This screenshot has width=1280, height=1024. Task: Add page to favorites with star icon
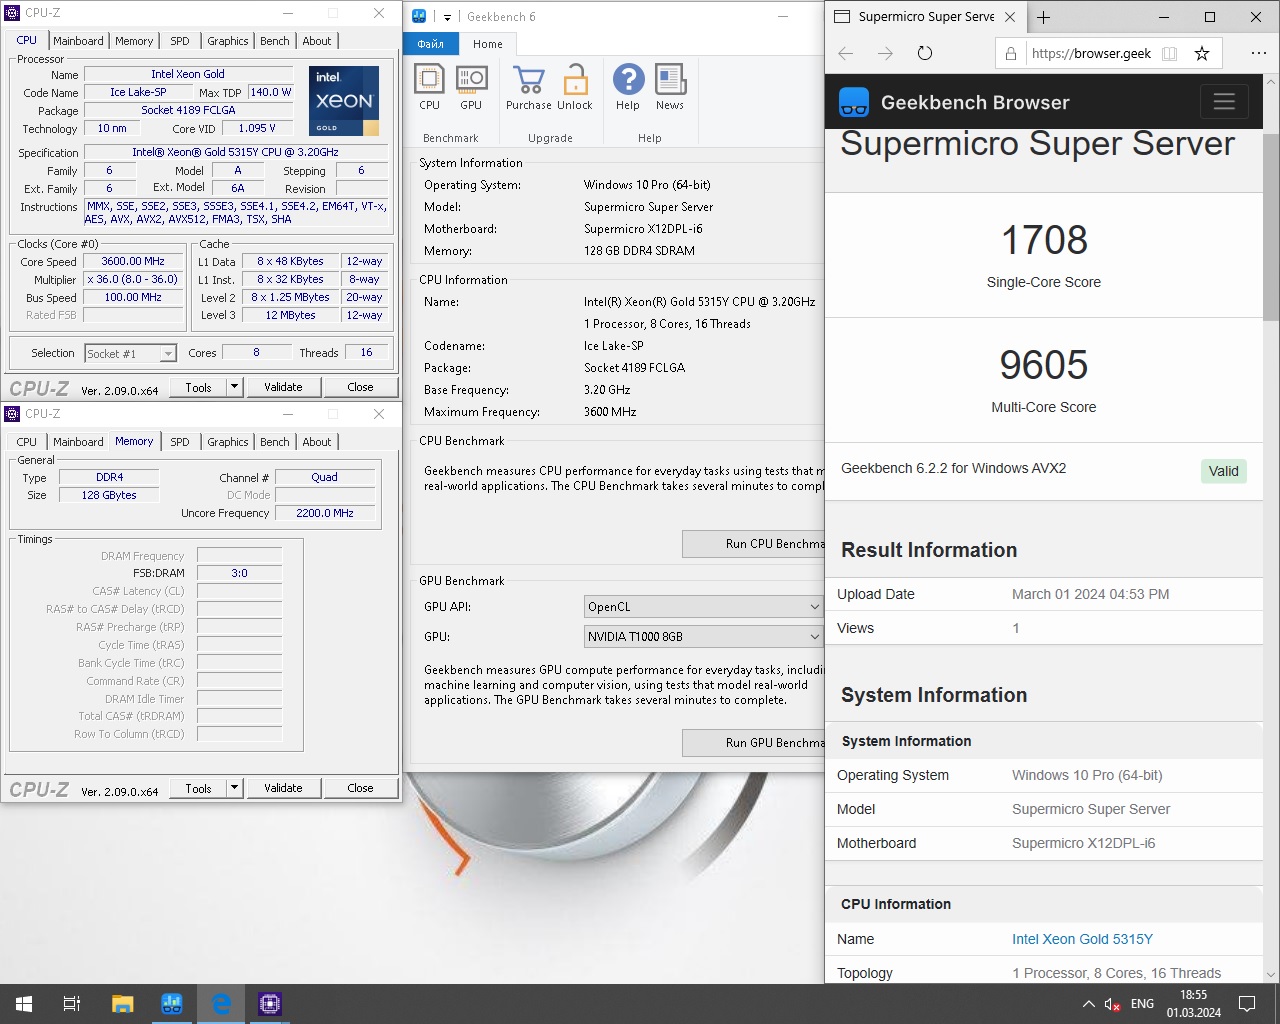(x=1202, y=53)
